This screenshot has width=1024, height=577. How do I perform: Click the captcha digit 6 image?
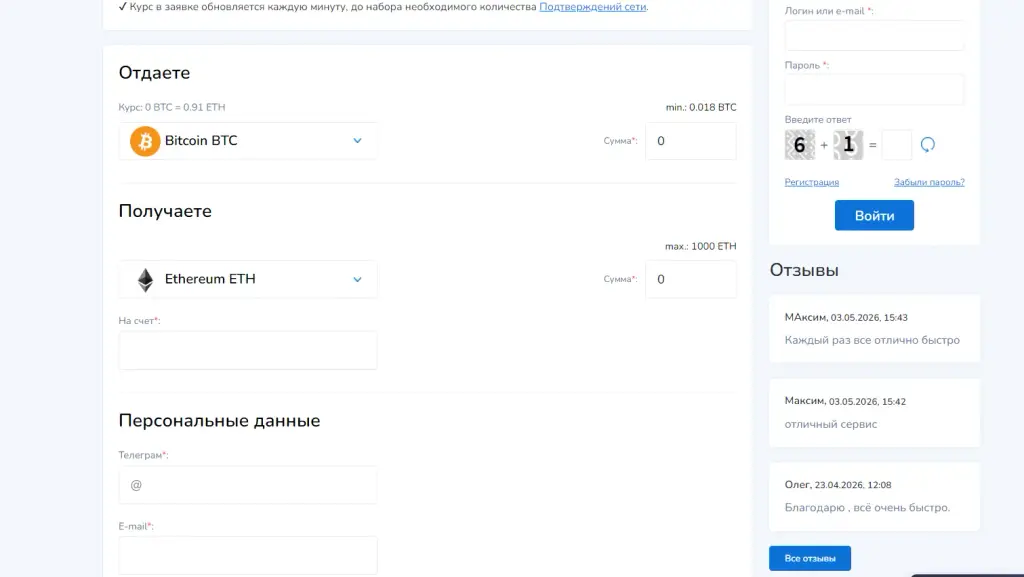coord(799,145)
